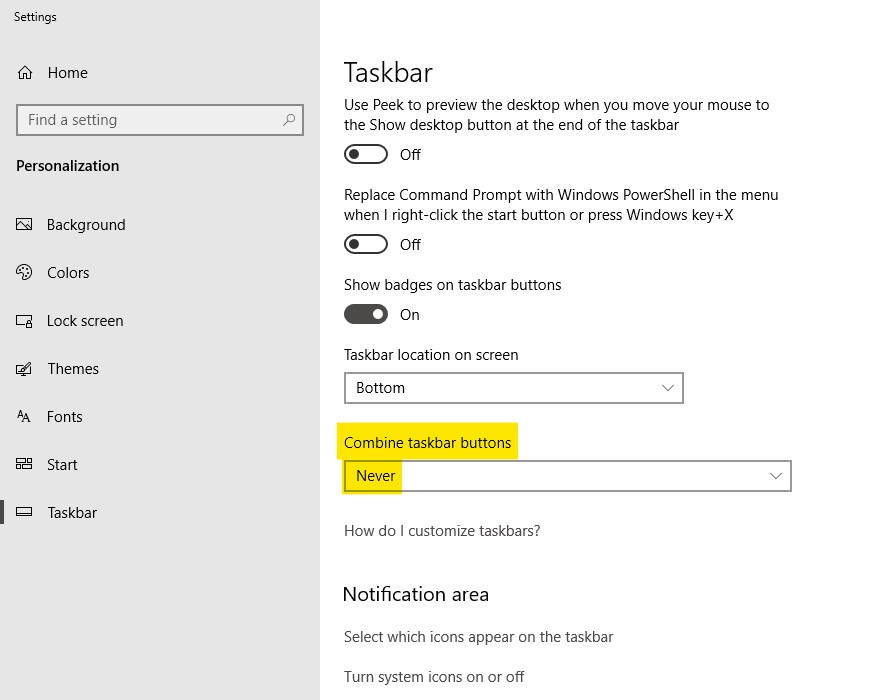Click the Start settings icon

pyautogui.click(x=25, y=465)
